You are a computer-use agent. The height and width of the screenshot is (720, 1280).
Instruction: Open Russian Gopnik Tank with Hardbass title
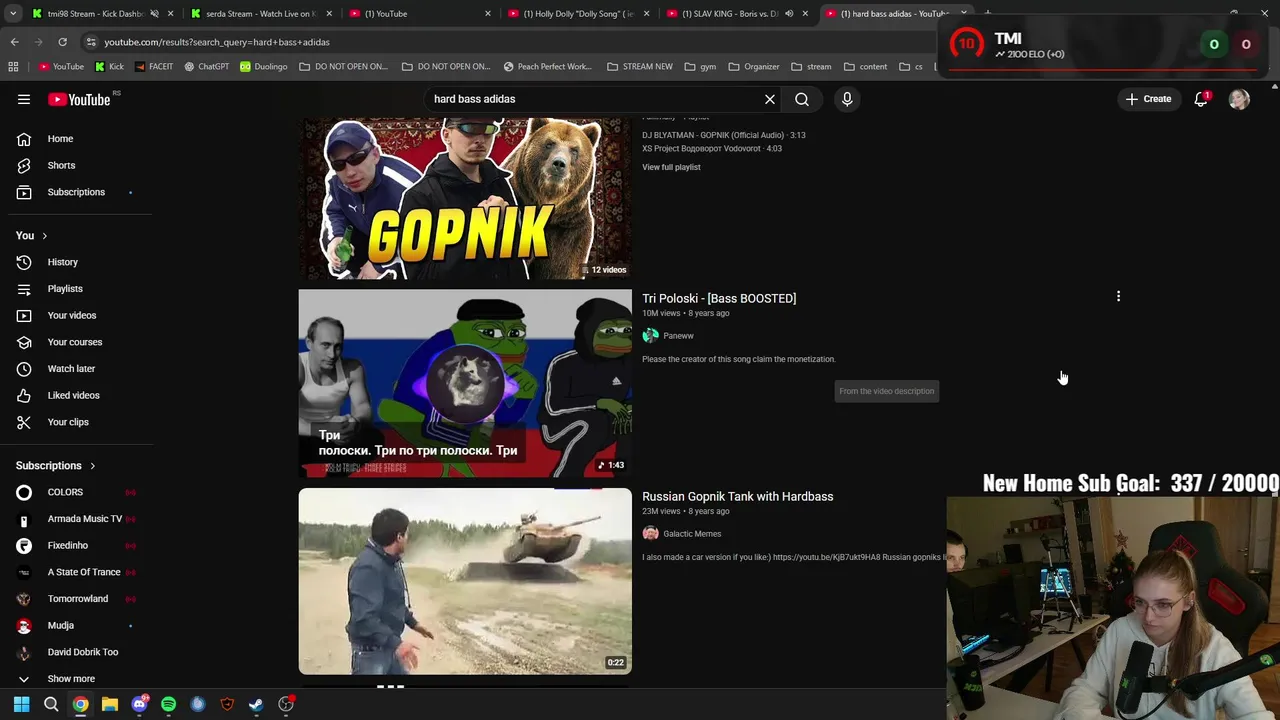[738, 496]
